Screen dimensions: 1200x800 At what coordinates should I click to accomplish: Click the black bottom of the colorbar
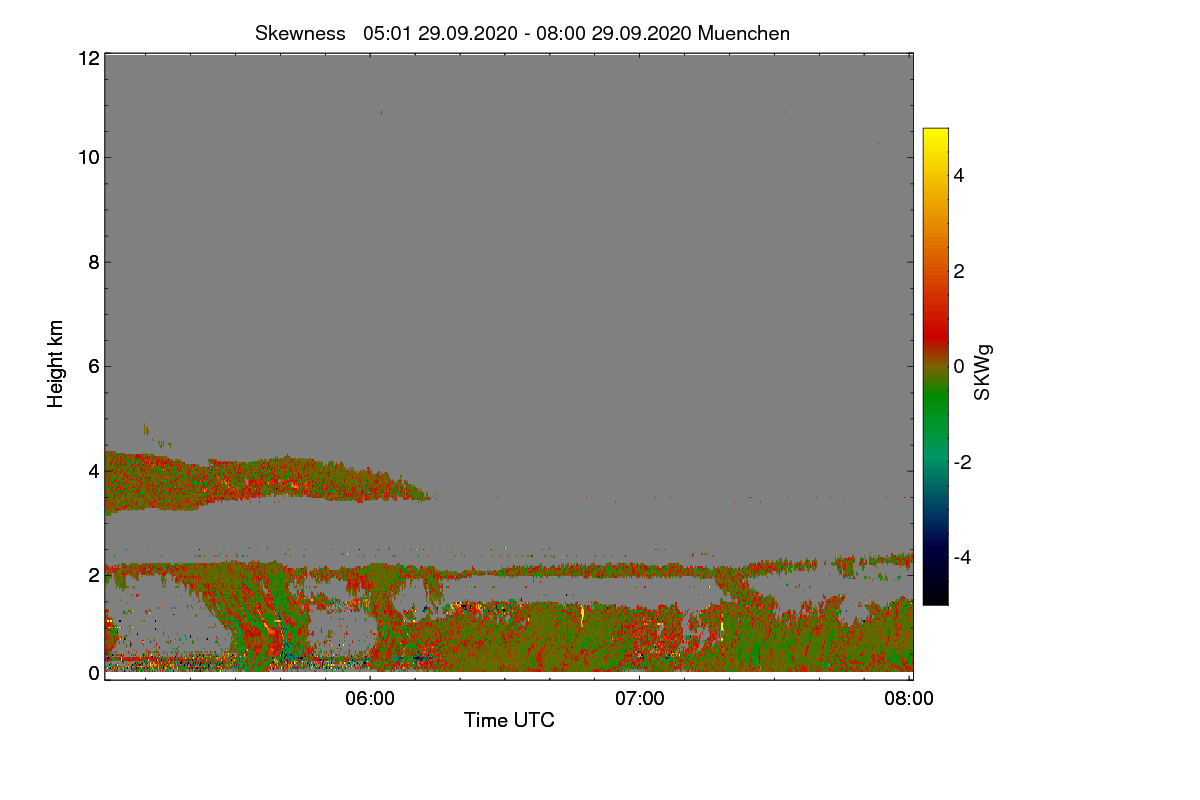pyautogui.click(x=935, y=596)
